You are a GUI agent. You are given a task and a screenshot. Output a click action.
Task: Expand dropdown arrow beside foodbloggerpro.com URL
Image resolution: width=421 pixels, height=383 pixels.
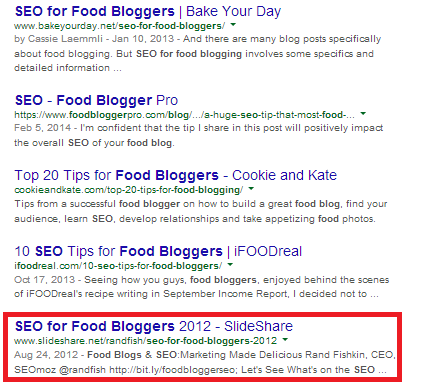(363, 114)
